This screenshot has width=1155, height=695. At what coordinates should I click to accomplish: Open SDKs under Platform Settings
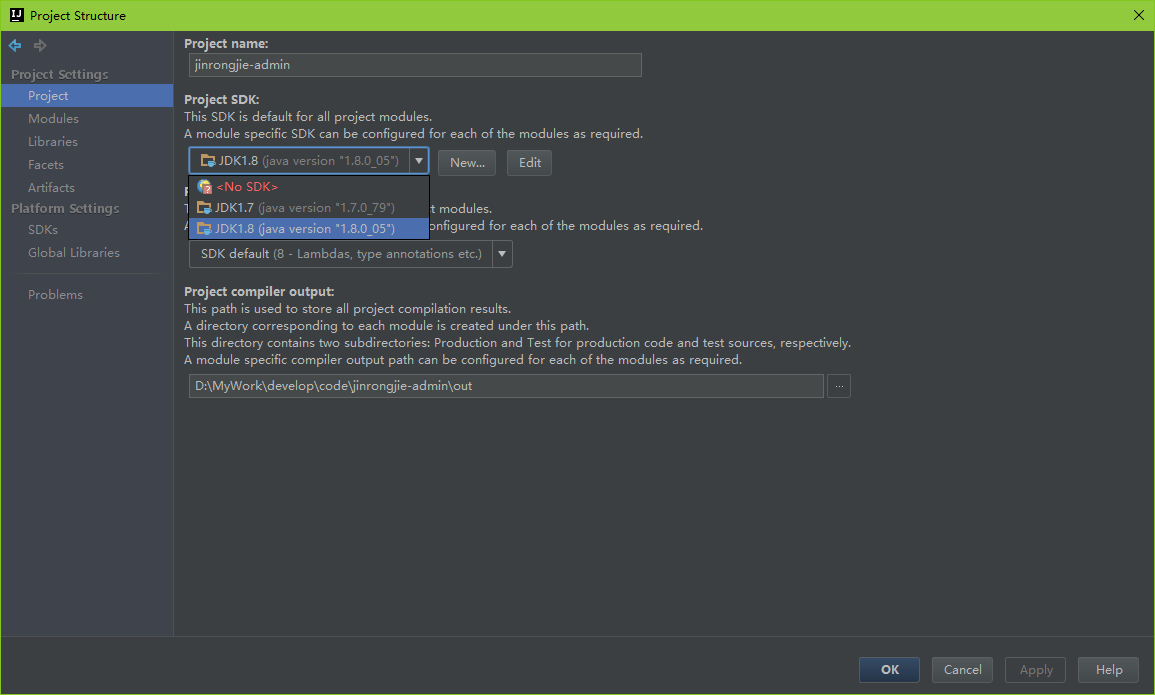(43, 230)
